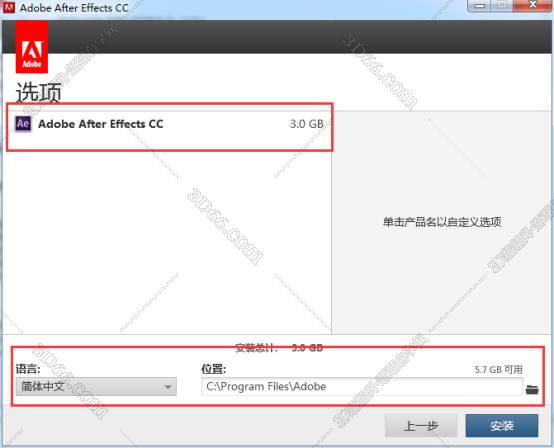Click the 5.7 GB 可用 available space text
The width and height of the screenshot is (554, 448).
pyautogui.click(x=498, y=370)
